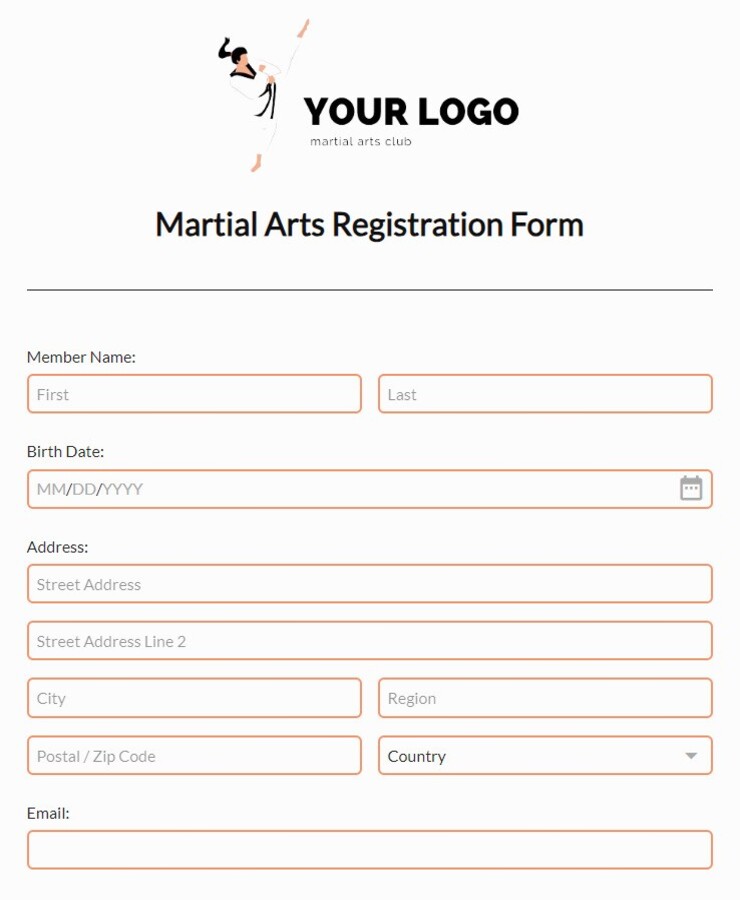Expand the Country list to choose a country
740x900 pixels.
click(x=545, y=756)
